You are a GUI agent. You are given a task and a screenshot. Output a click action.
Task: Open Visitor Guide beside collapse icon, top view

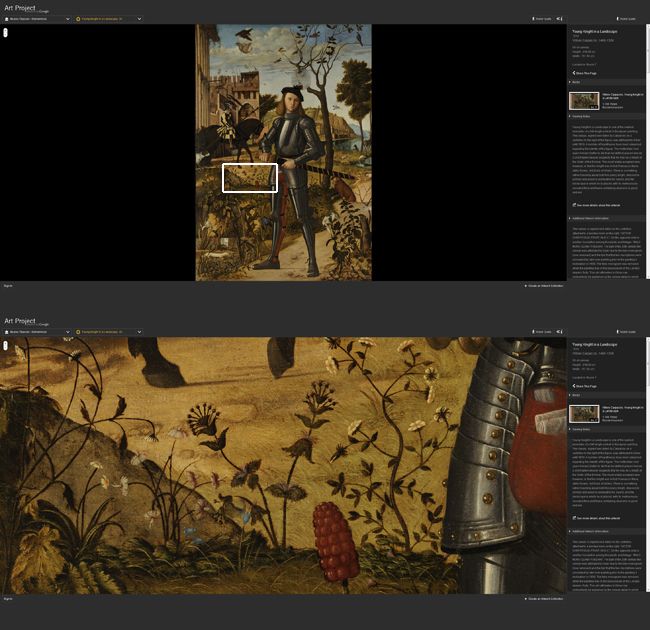click(542, 19)
